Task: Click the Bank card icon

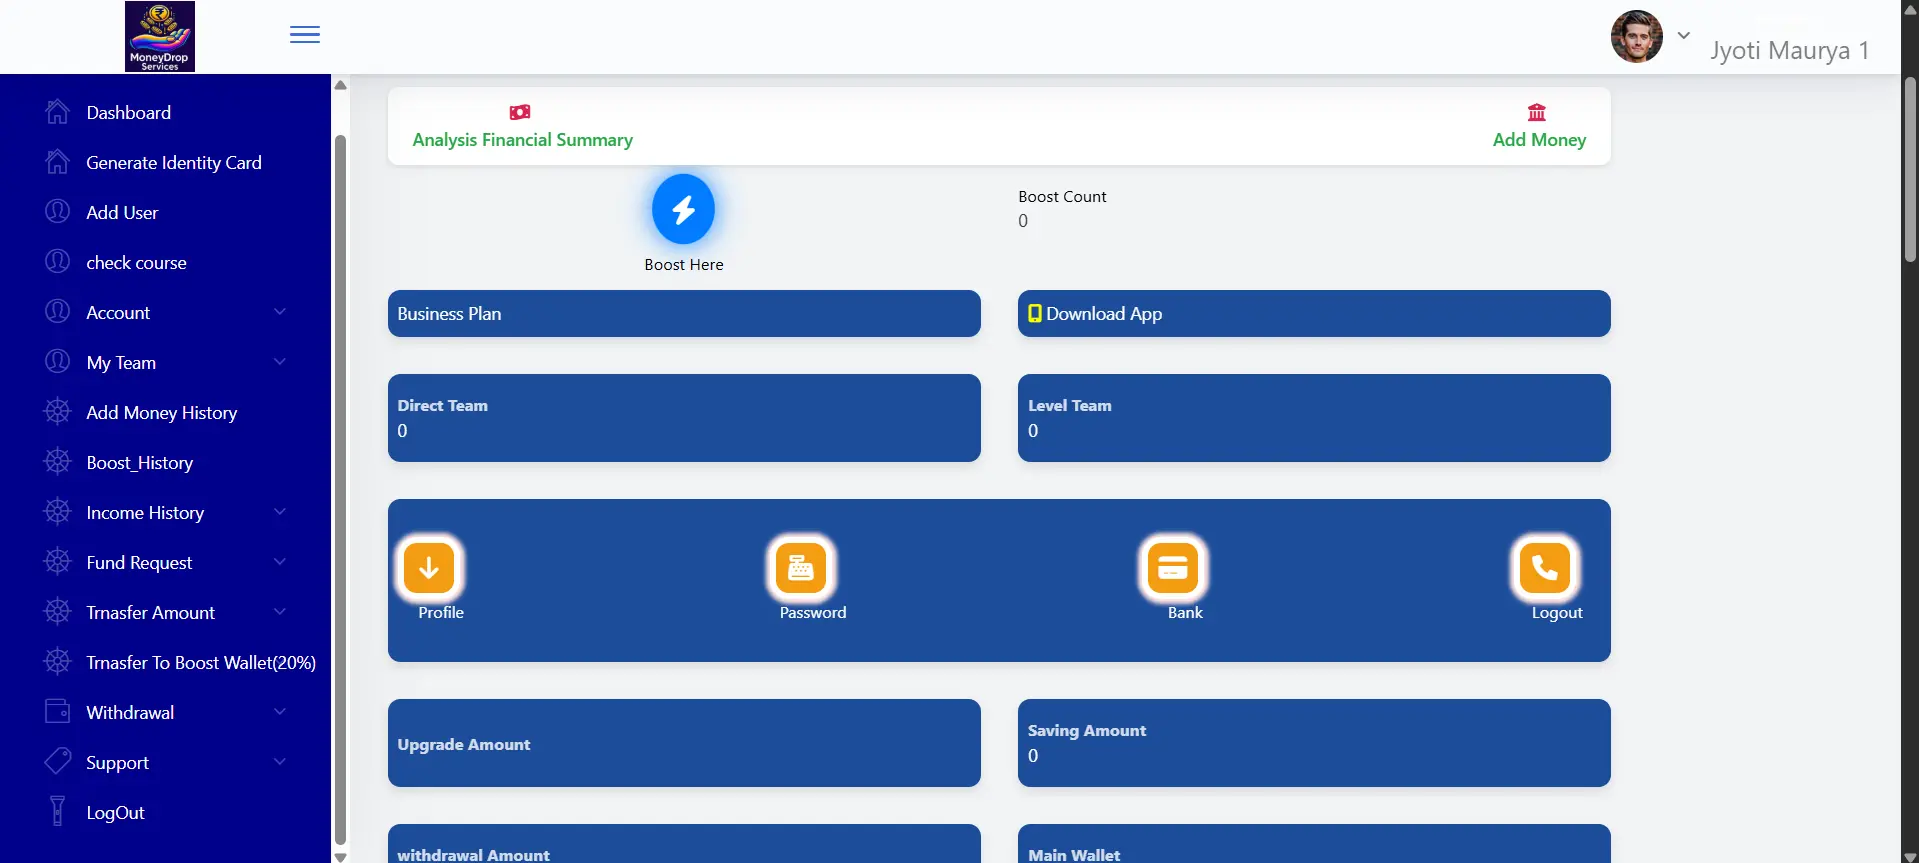Action: tap(1173, 568)
